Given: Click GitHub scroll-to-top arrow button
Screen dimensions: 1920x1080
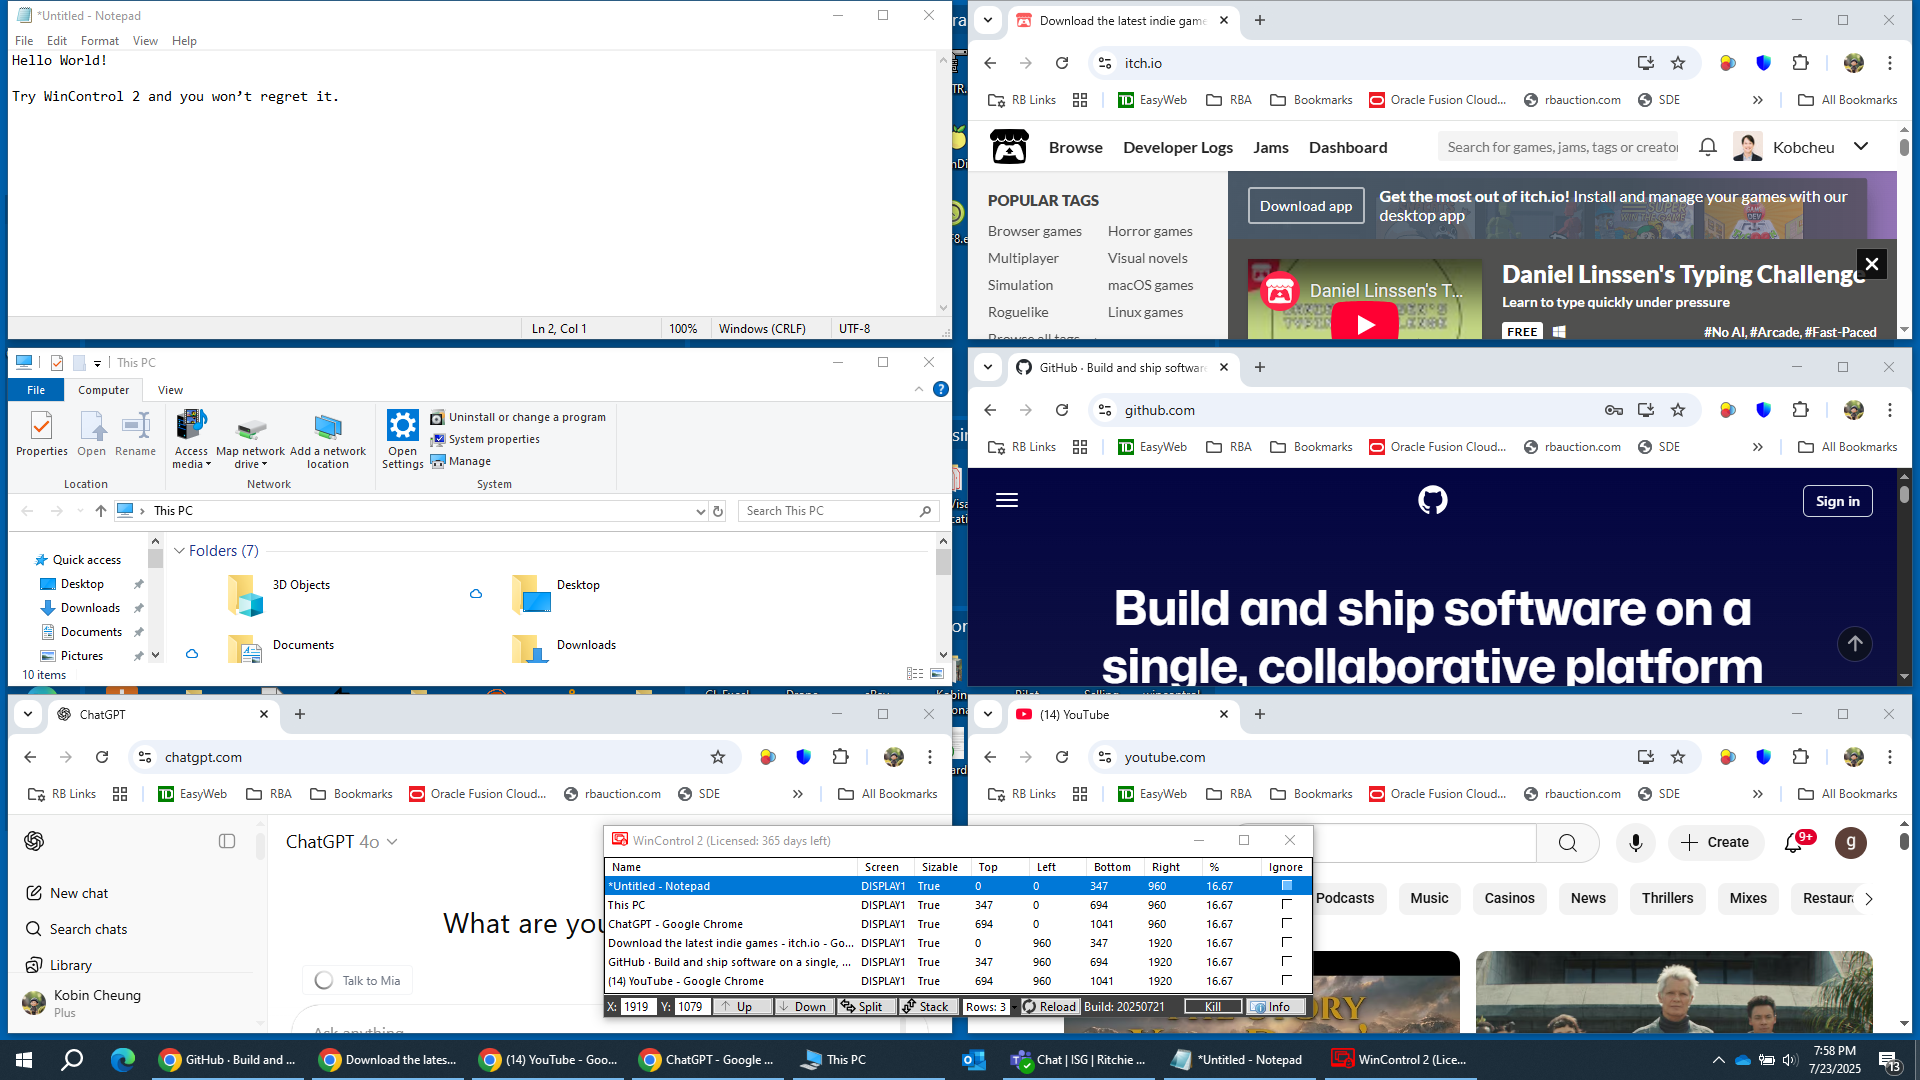Looking at the screenshot, I should (x=1855, y=644).
